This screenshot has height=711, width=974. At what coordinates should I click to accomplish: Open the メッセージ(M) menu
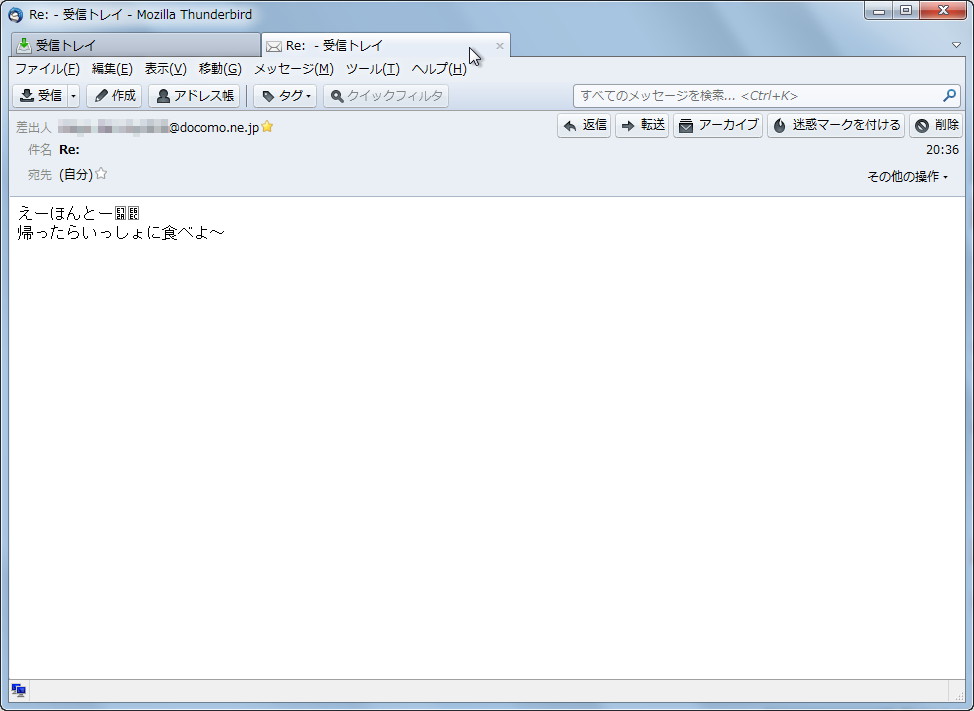[x=294, y=69]
